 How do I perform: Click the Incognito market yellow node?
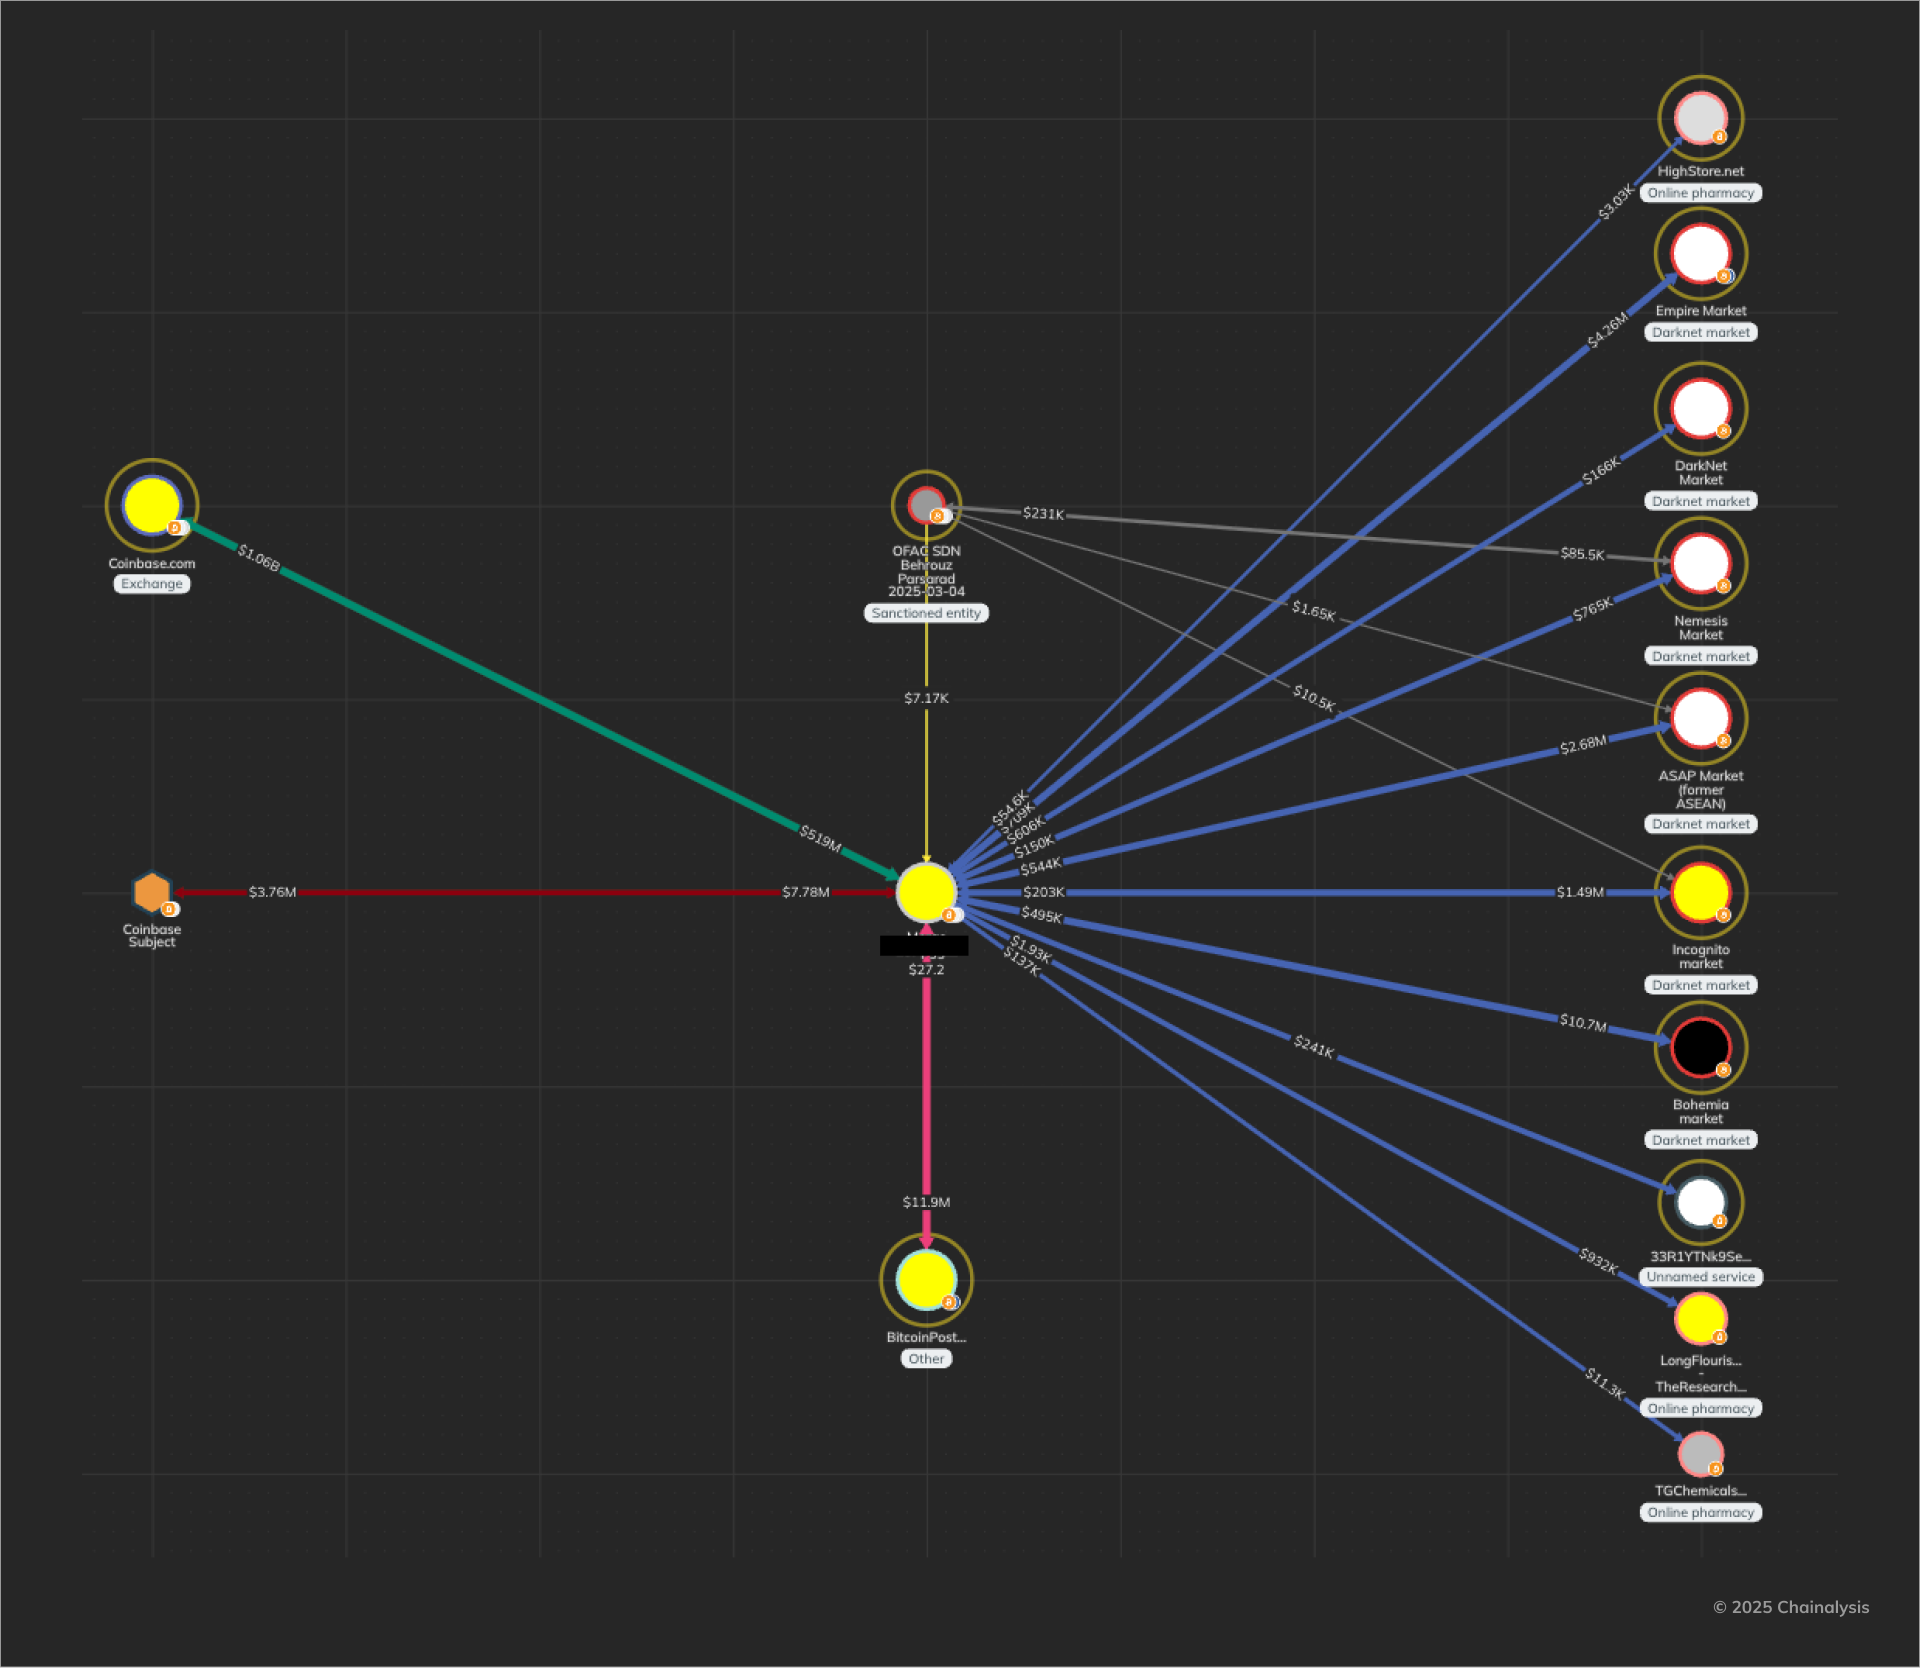pyautogui.click(x=1700, y=892)
